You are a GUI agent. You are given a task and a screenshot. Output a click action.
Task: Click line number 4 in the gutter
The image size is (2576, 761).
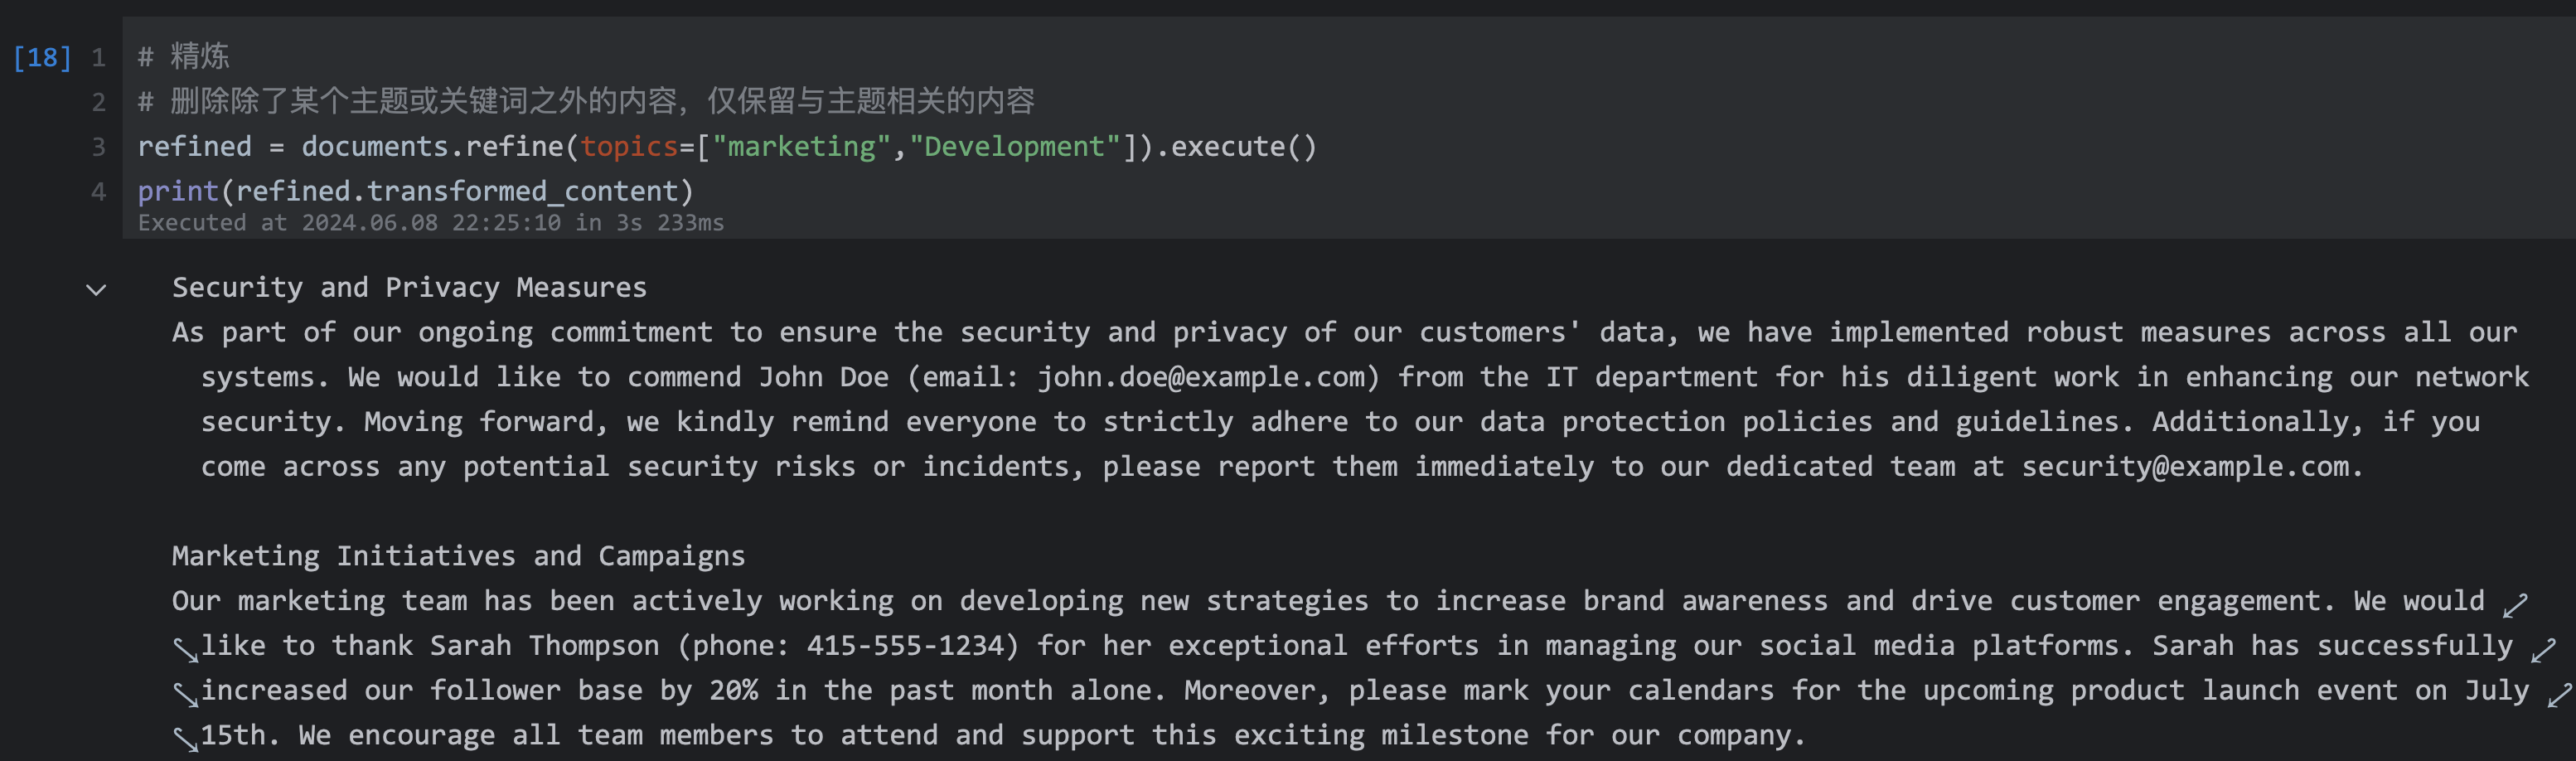(98, 191)
